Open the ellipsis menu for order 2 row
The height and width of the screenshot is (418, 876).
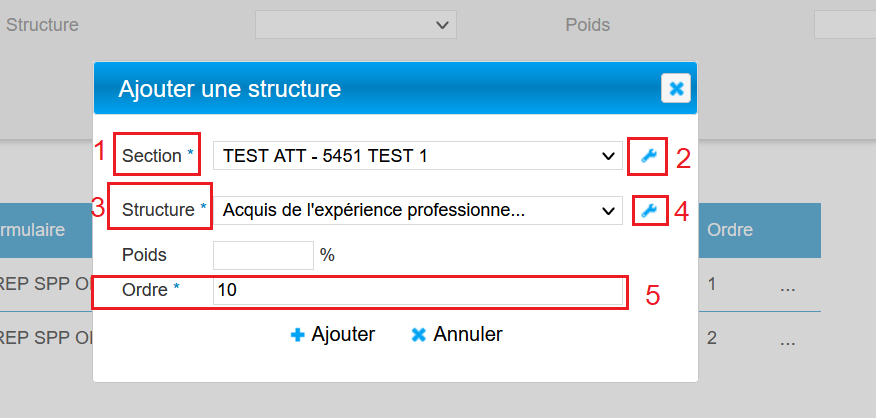(788, 339)
